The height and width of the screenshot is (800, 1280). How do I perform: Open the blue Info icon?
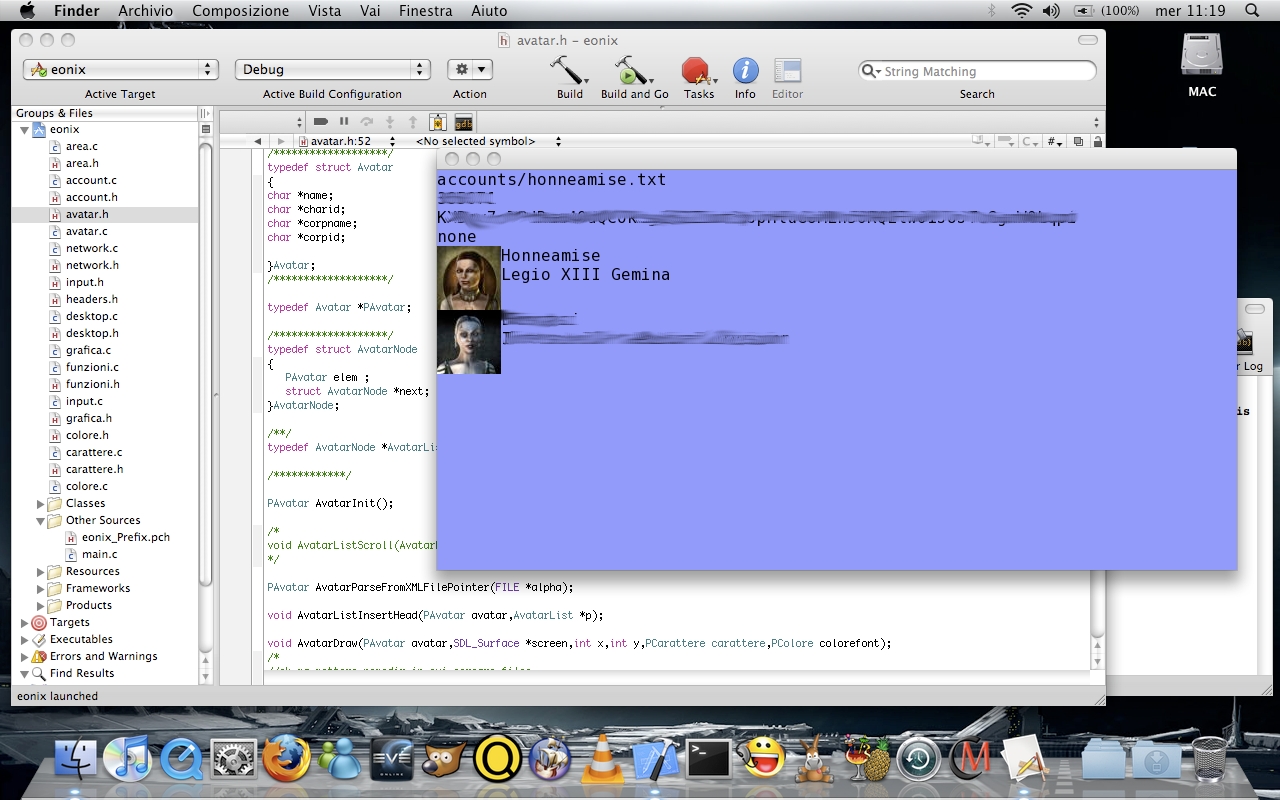pos(745,71)
